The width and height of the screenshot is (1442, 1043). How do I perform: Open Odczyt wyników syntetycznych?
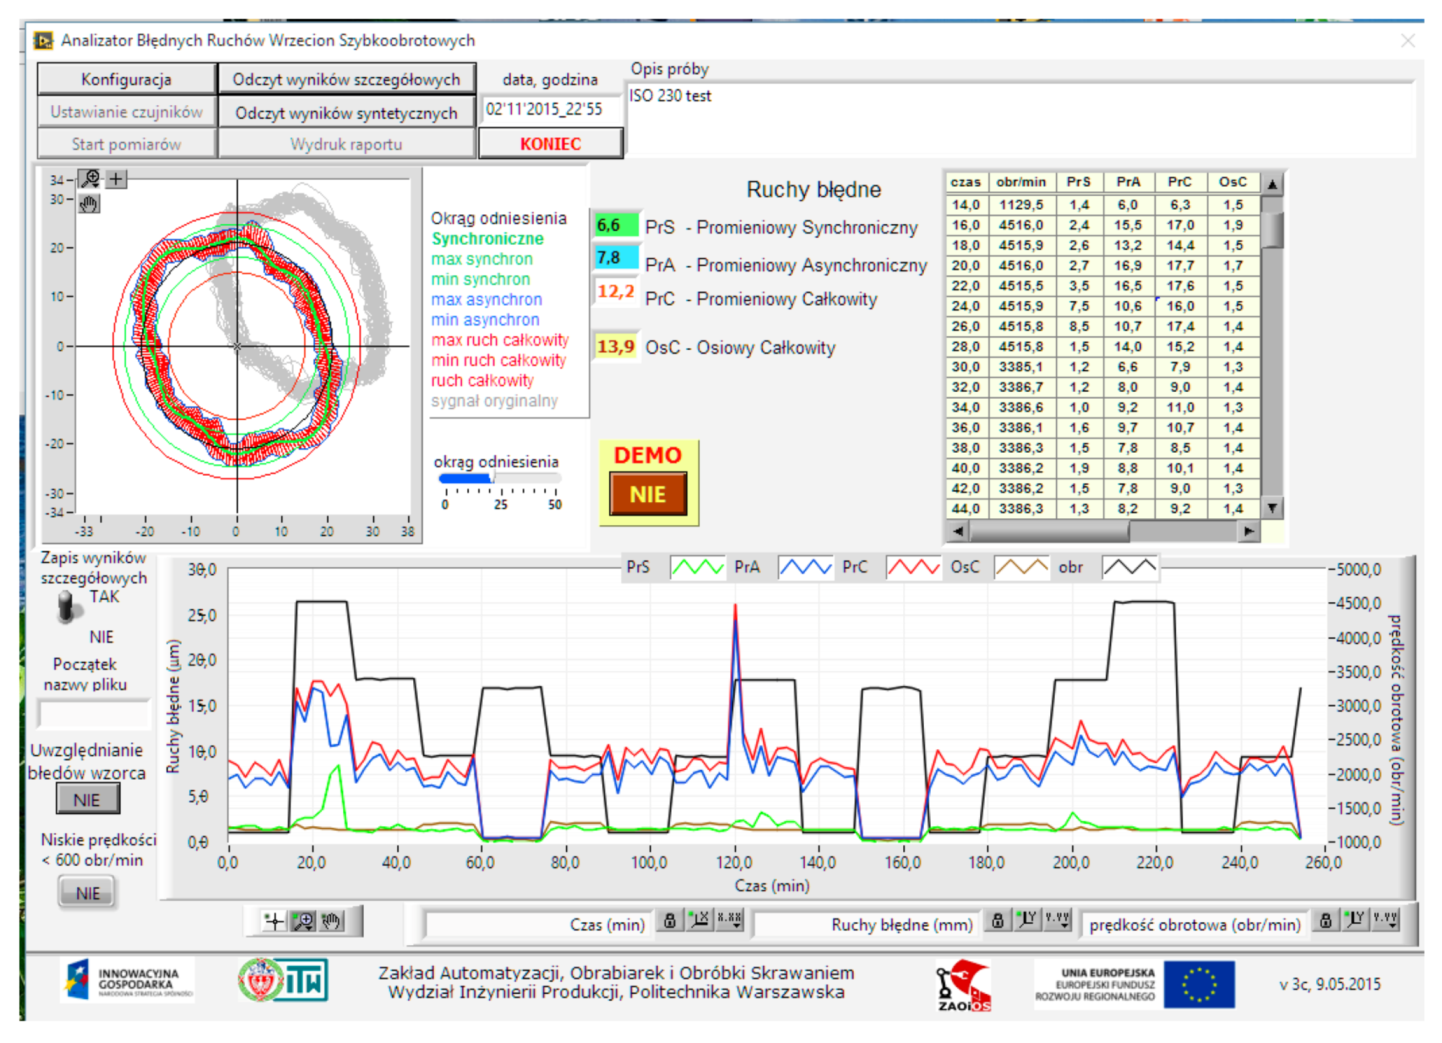pos(346,113)
